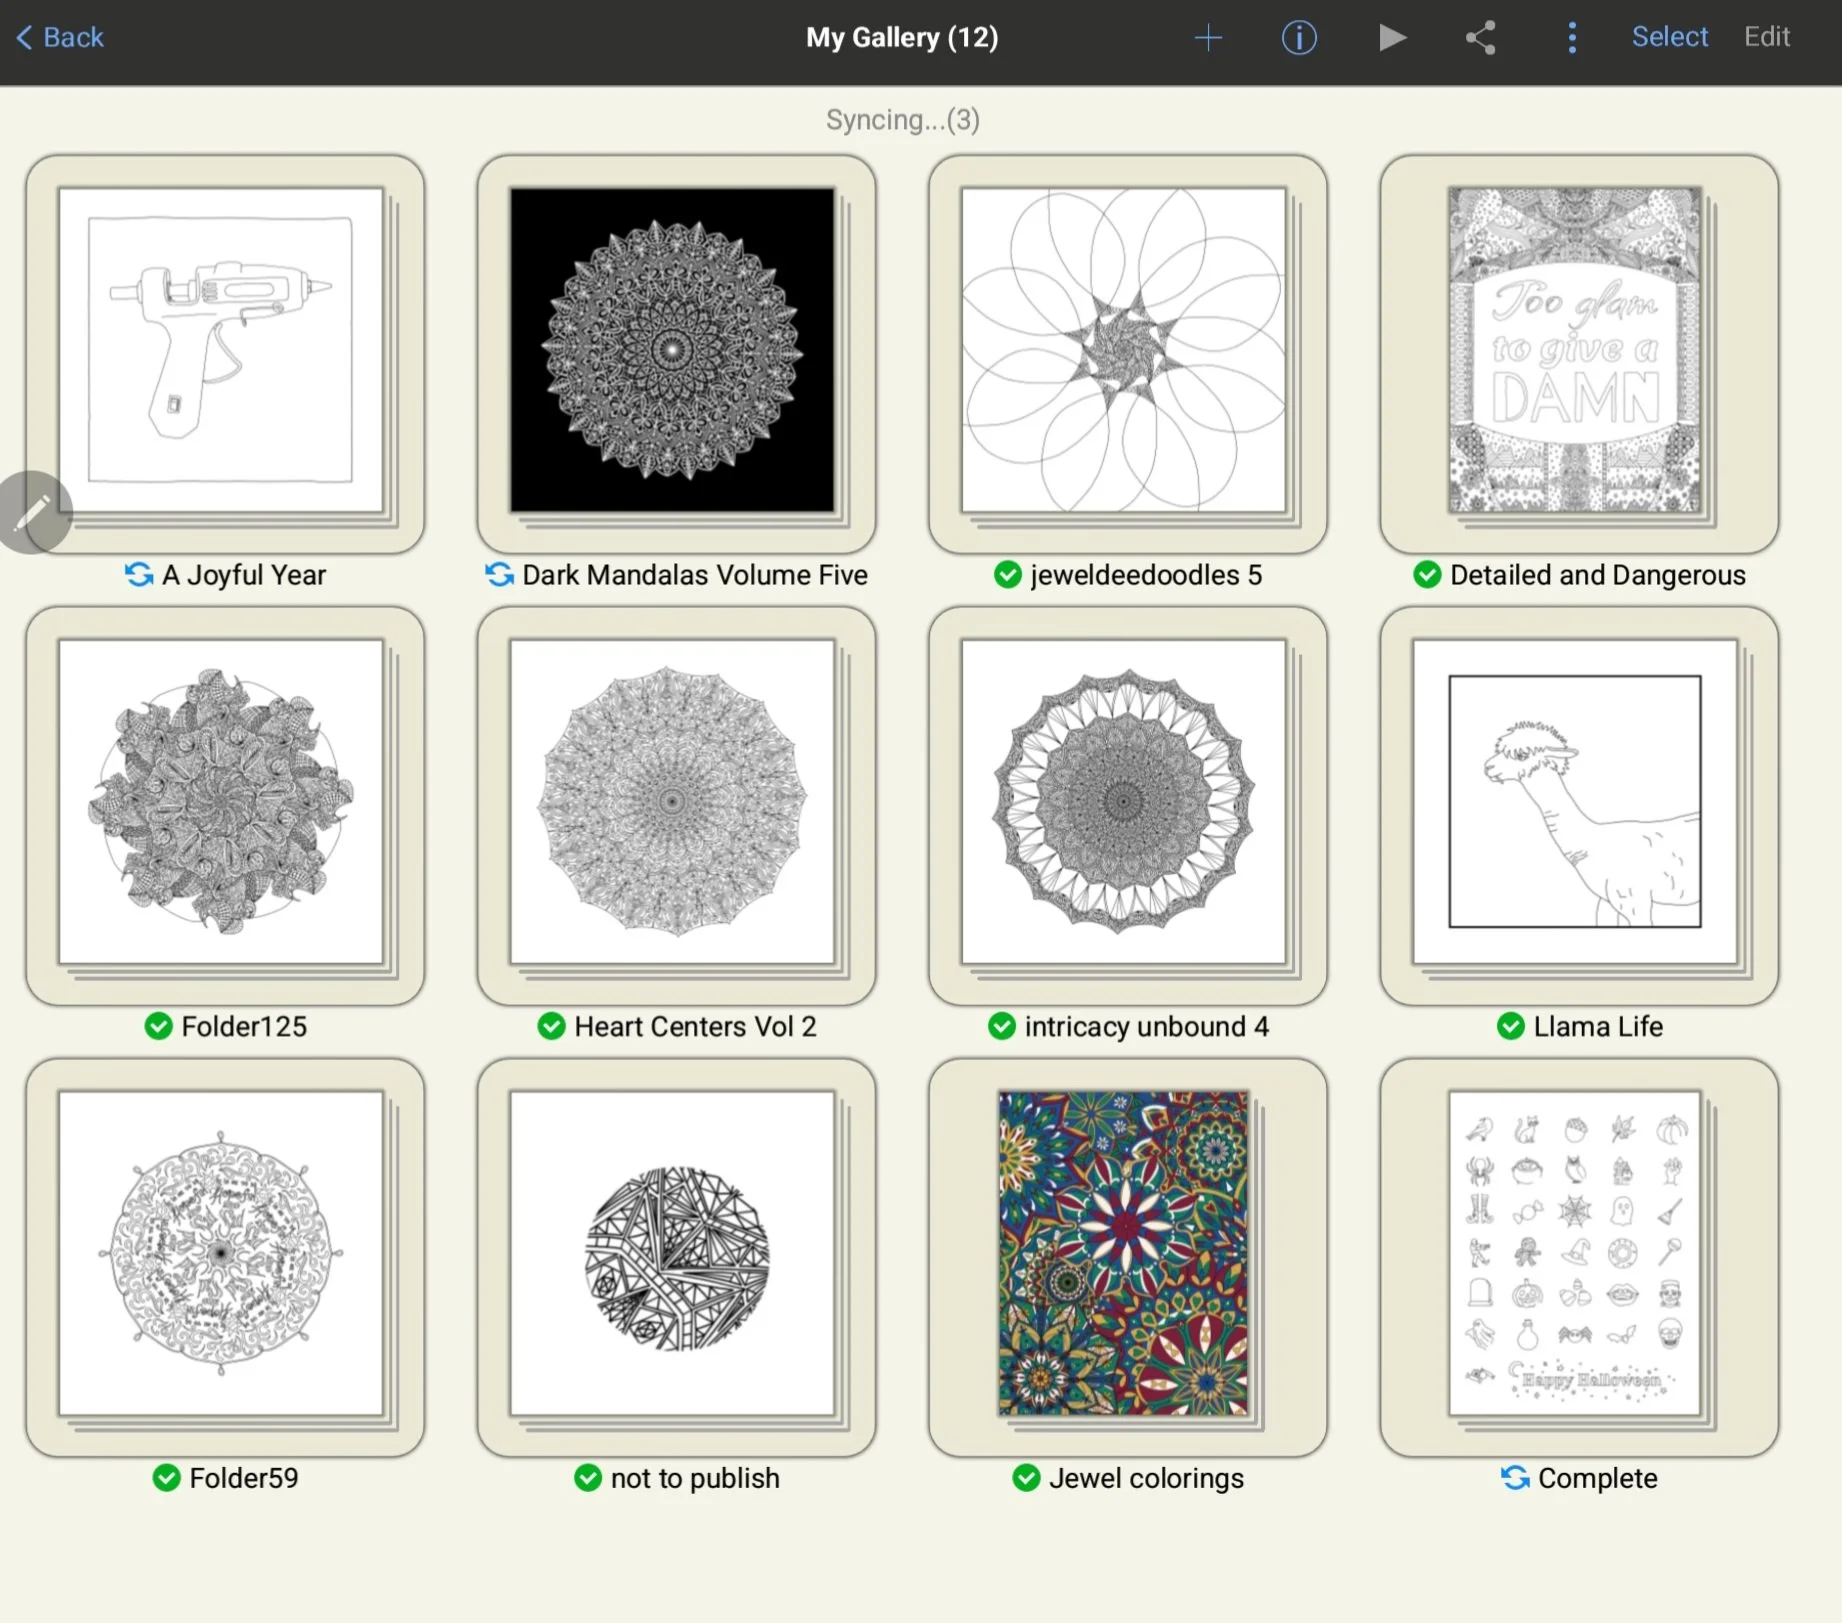The height and width of the screenshot is (1623, 1842).
Task: Tap the My Gallery (12) title
Action: [x=902, y=38]
